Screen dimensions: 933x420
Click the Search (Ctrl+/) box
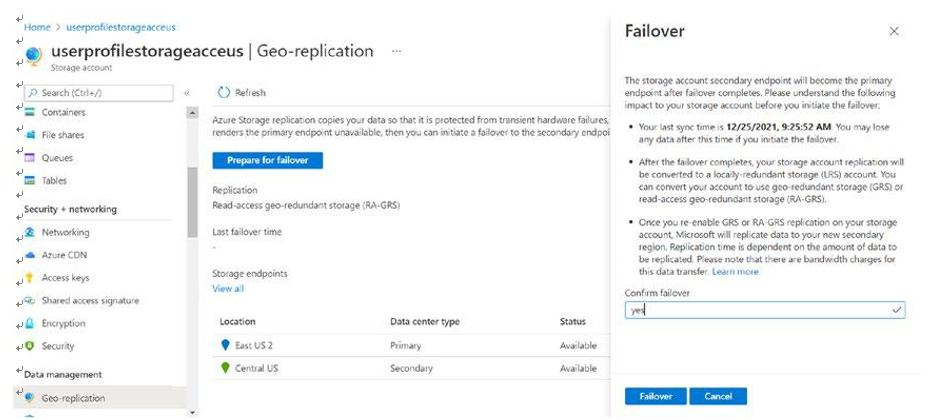99,93
